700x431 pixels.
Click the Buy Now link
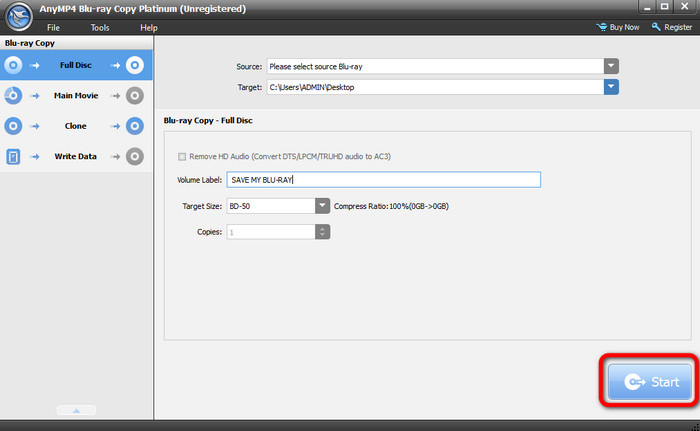(624, 27)
